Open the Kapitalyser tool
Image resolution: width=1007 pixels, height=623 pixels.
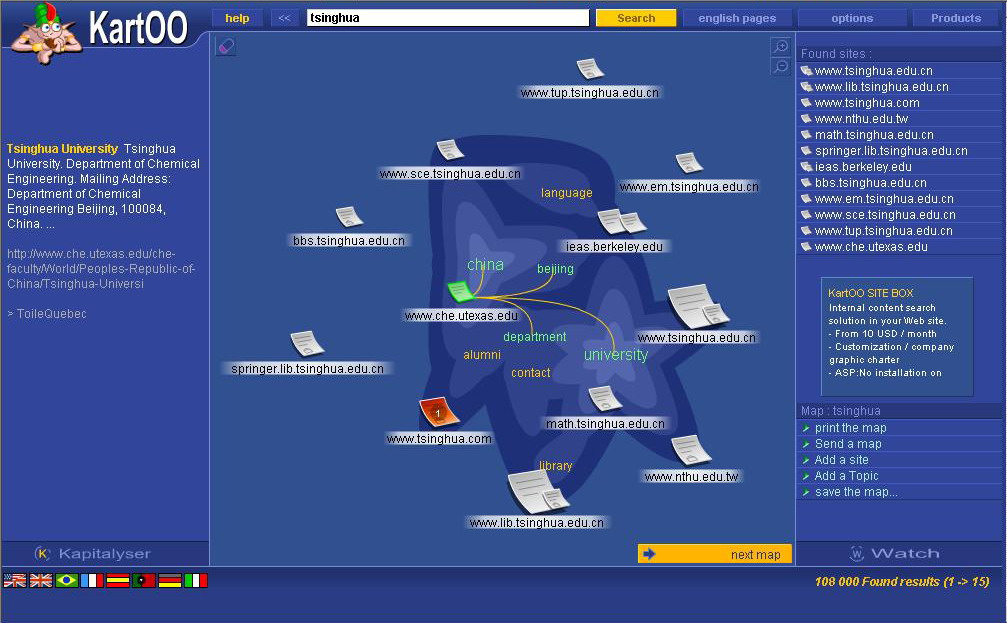tap(93, 553)
